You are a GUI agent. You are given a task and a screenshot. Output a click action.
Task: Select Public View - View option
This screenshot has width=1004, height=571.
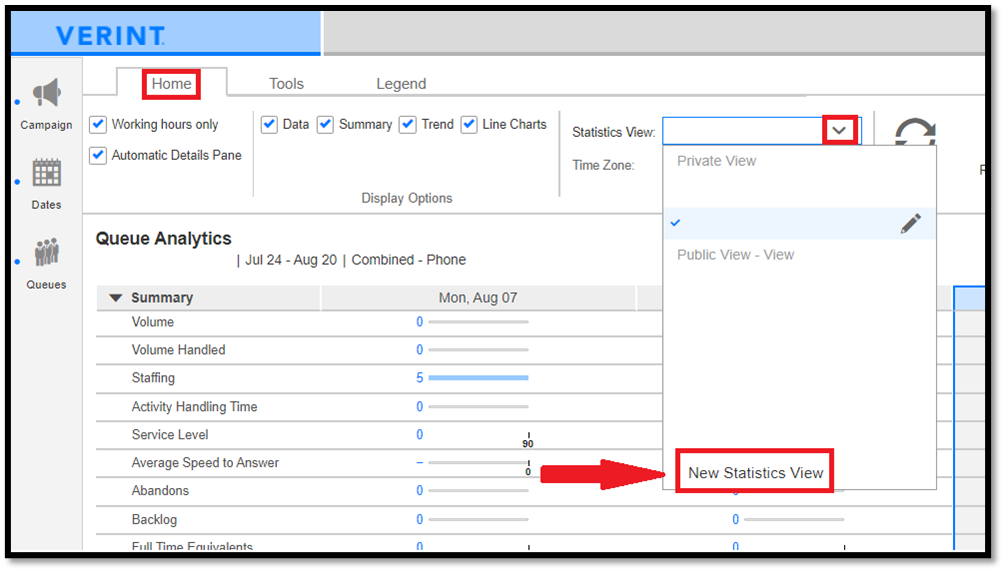pos(735,255)
